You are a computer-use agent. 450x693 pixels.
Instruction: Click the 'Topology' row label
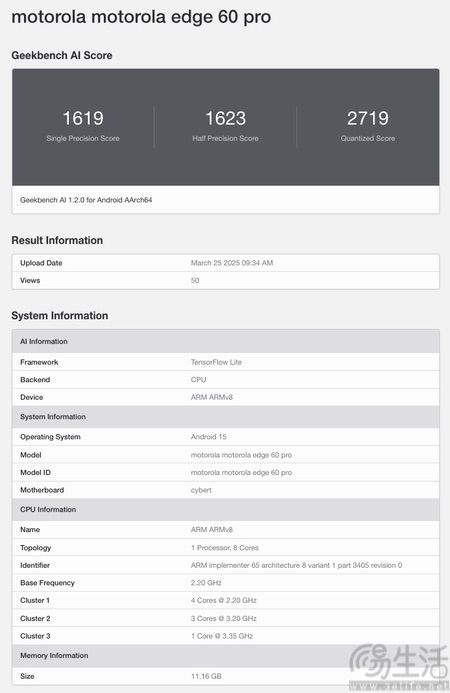[x=35, y=548]
